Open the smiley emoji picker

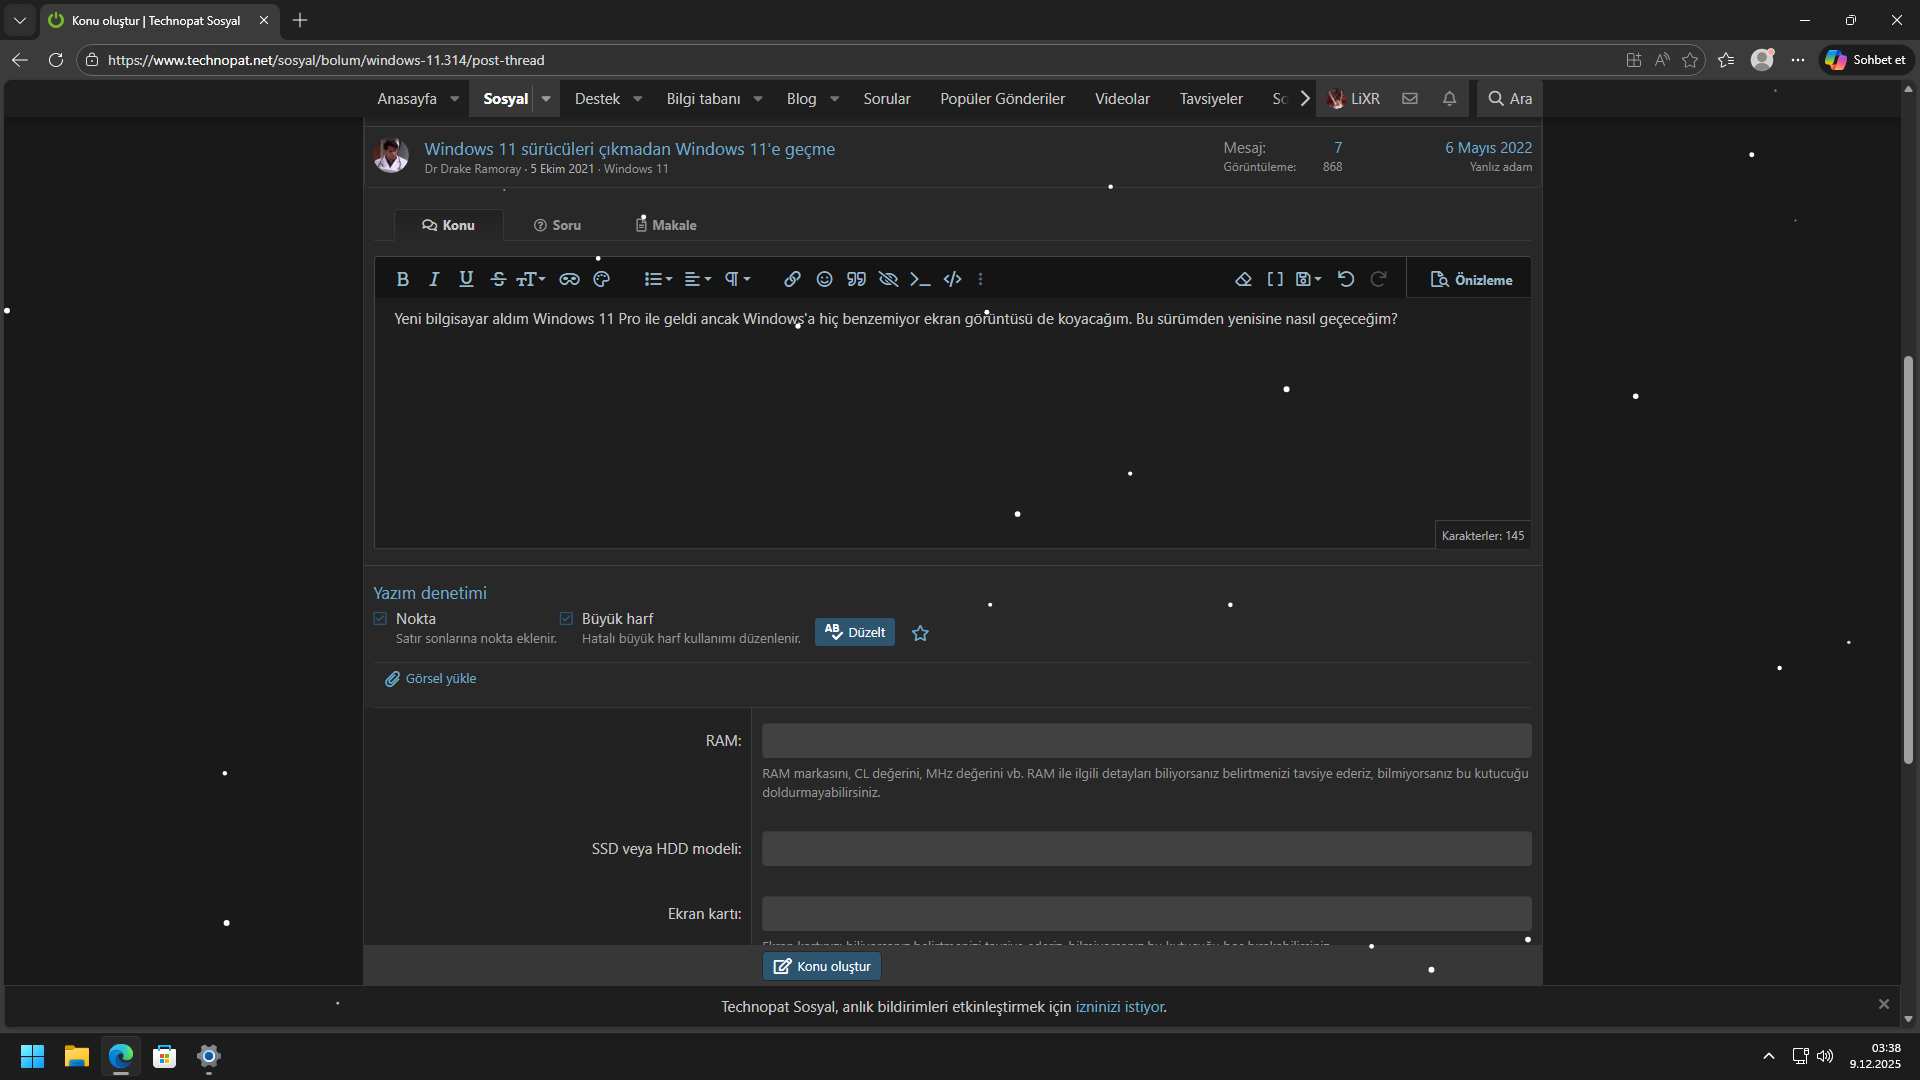click(x=824, y=279)
